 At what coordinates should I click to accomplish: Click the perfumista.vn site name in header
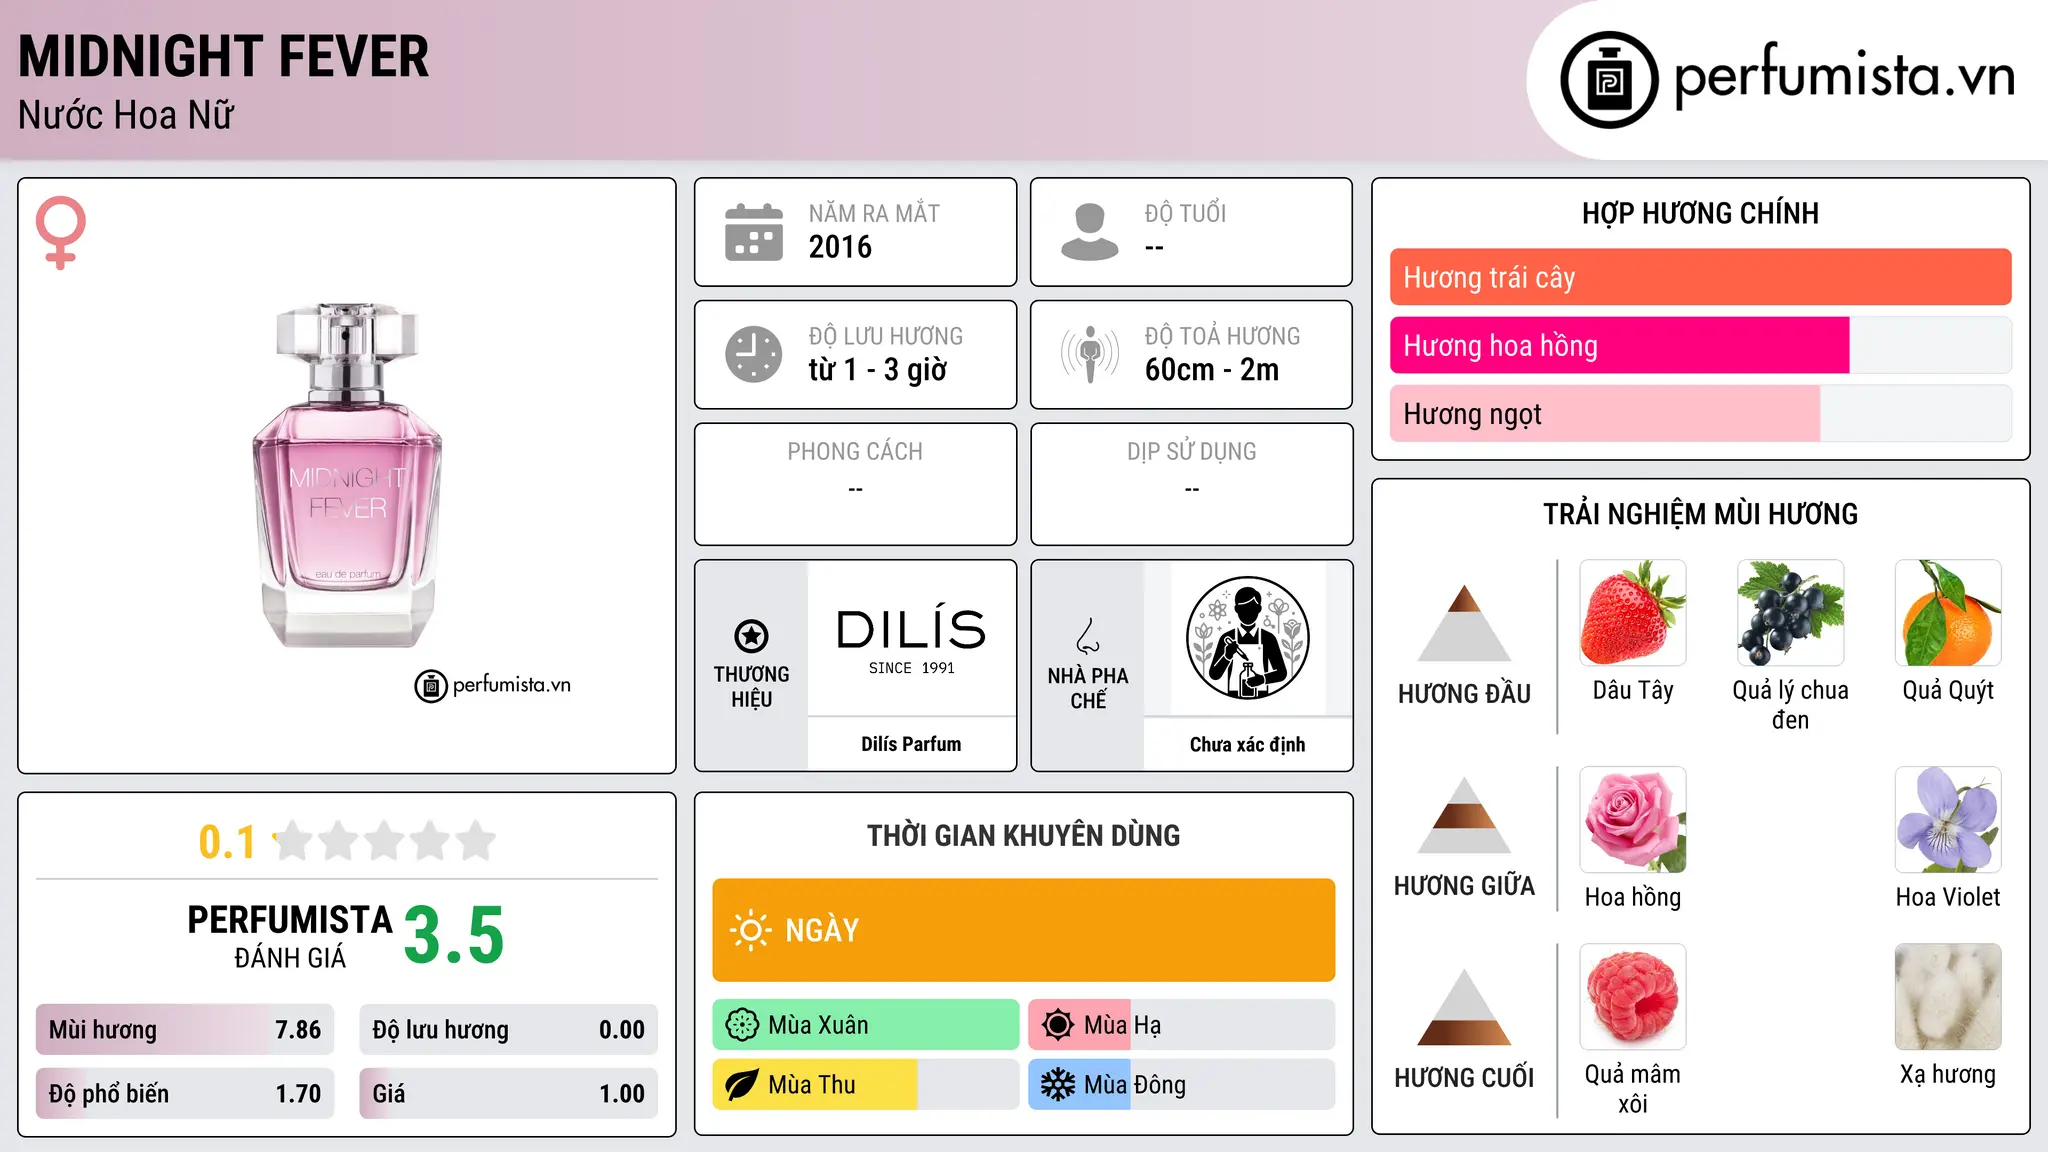(1844, 76)
